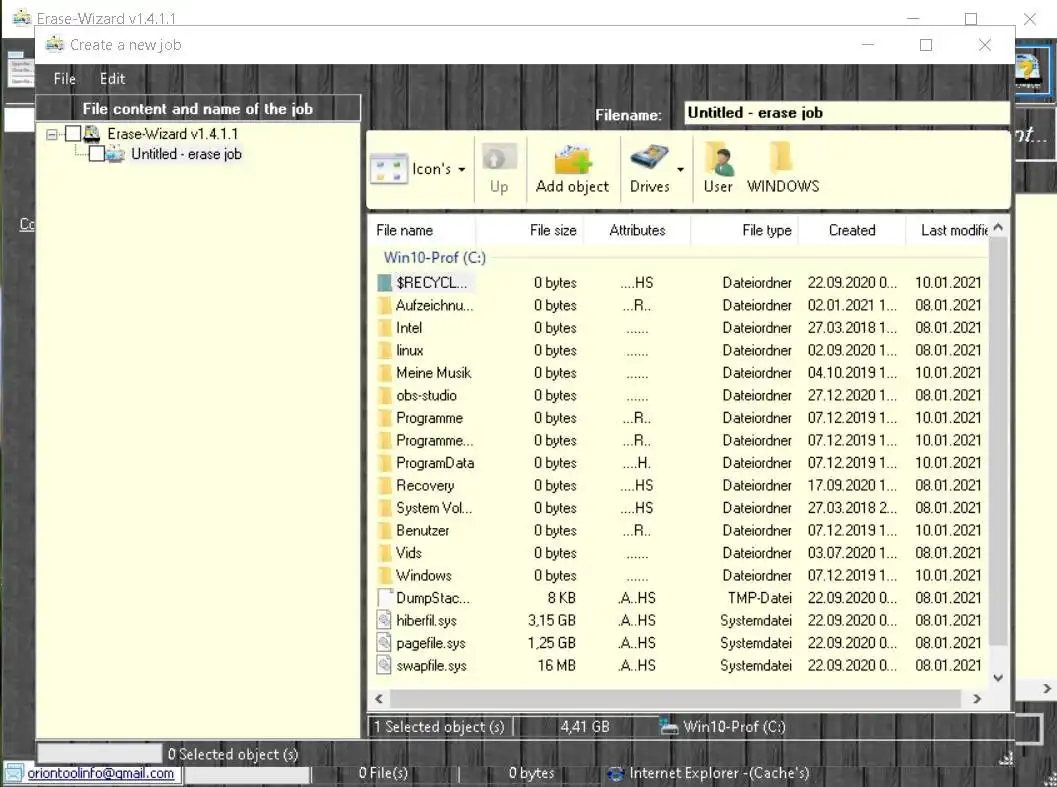
Task: Select Untitled - erase job tree item
Action: coord(186,154)
